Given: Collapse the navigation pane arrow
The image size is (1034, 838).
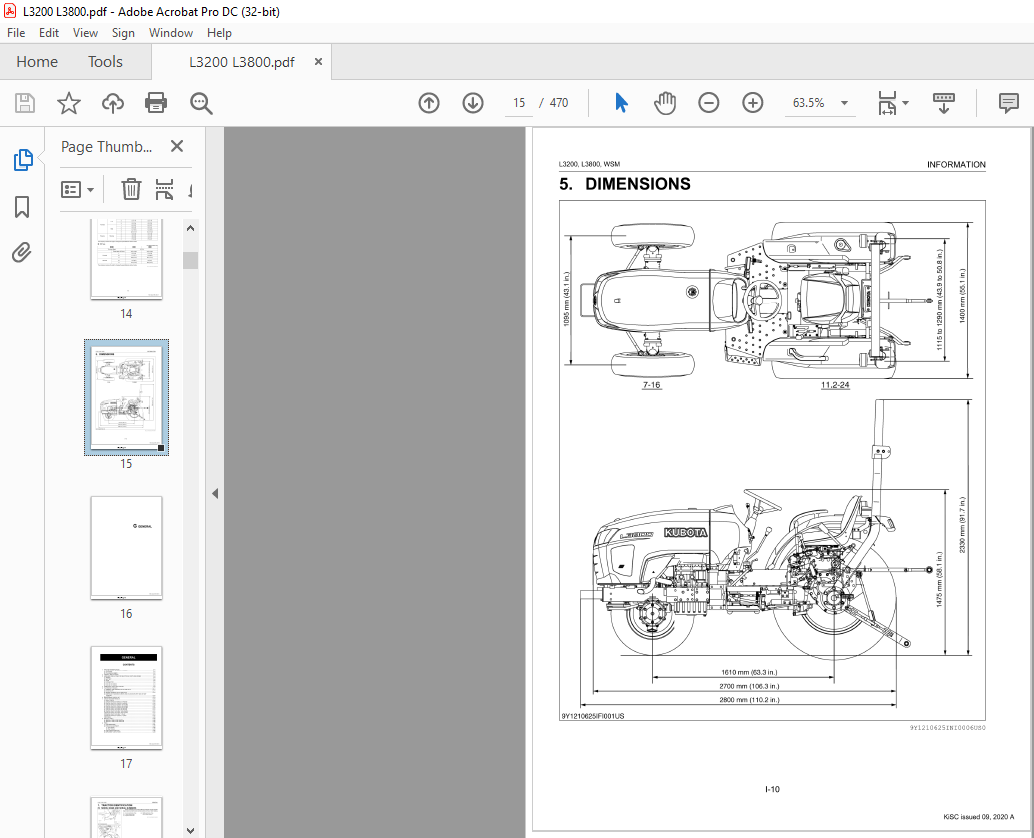Looking at the screenshot, I should click(x=215, y=493).
